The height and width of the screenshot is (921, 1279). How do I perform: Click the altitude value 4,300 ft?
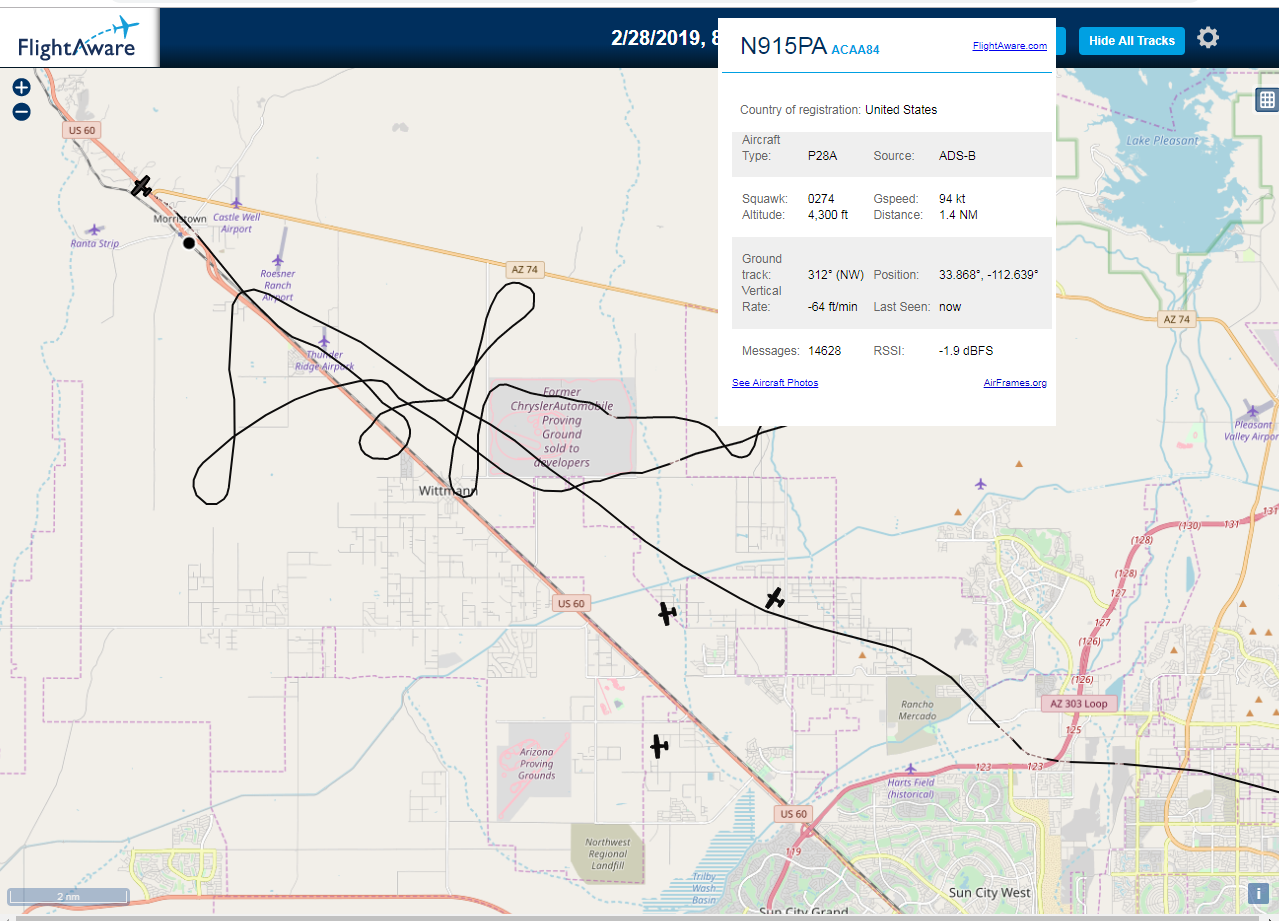coord(829,215)
